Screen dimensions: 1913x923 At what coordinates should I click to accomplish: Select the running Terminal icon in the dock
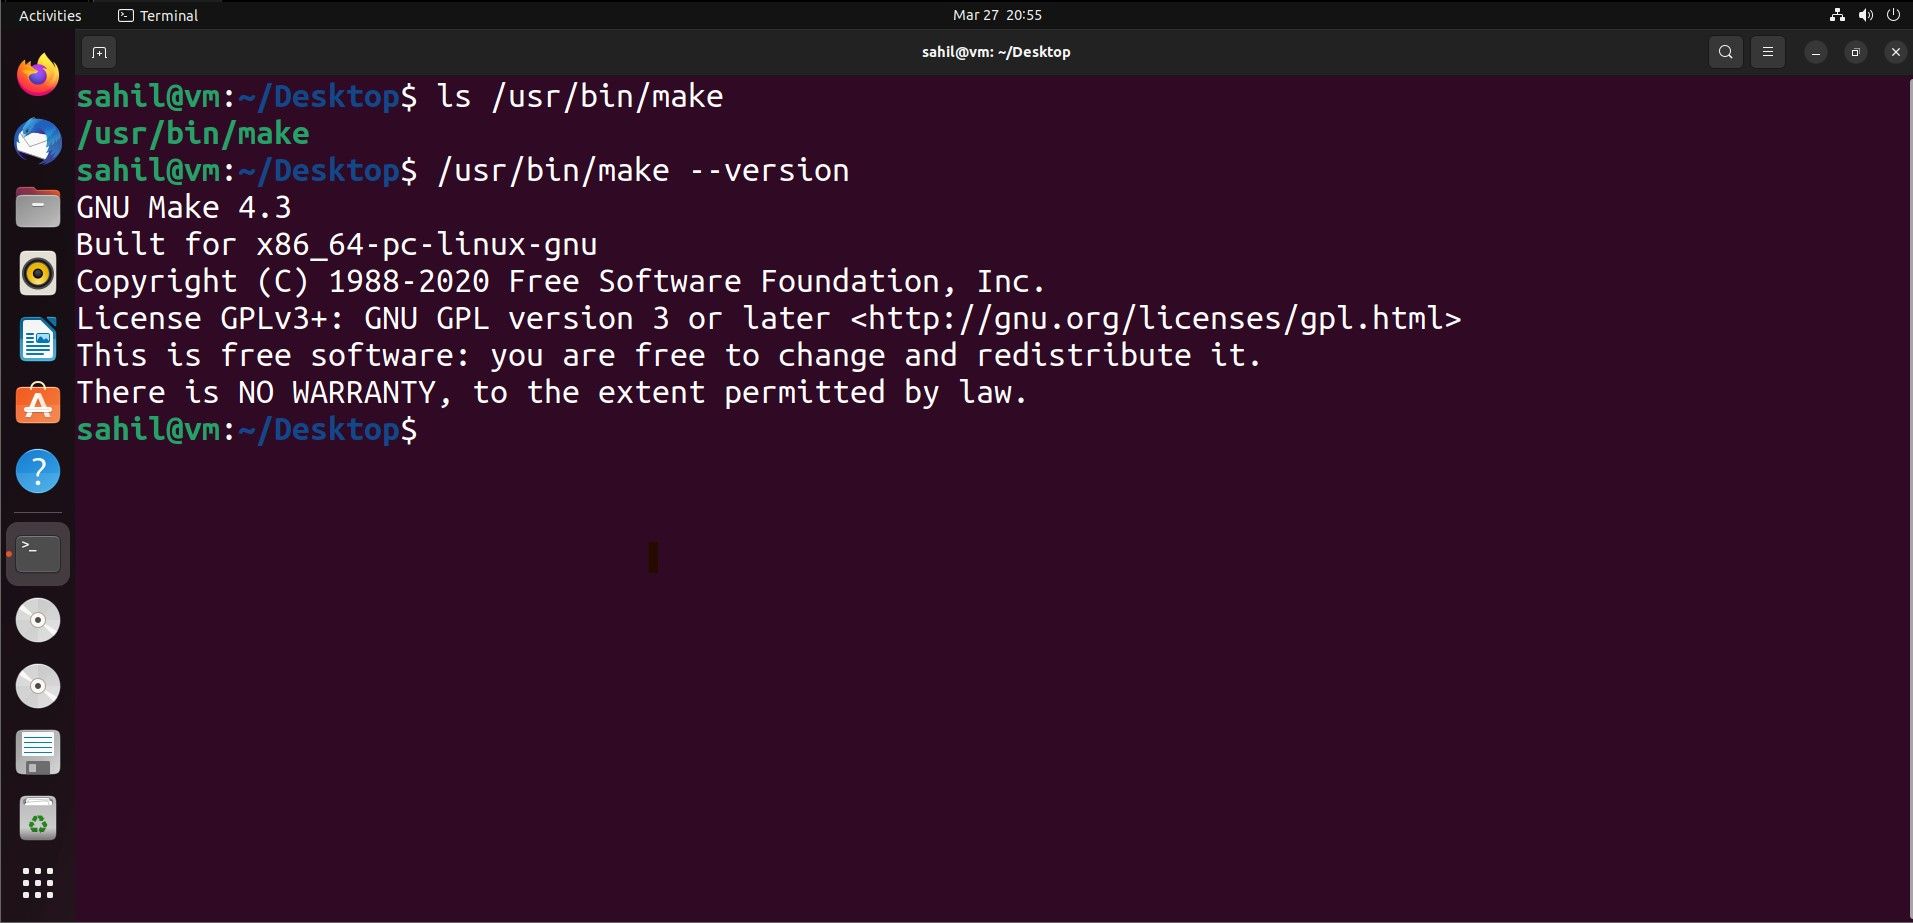(37, 552)
